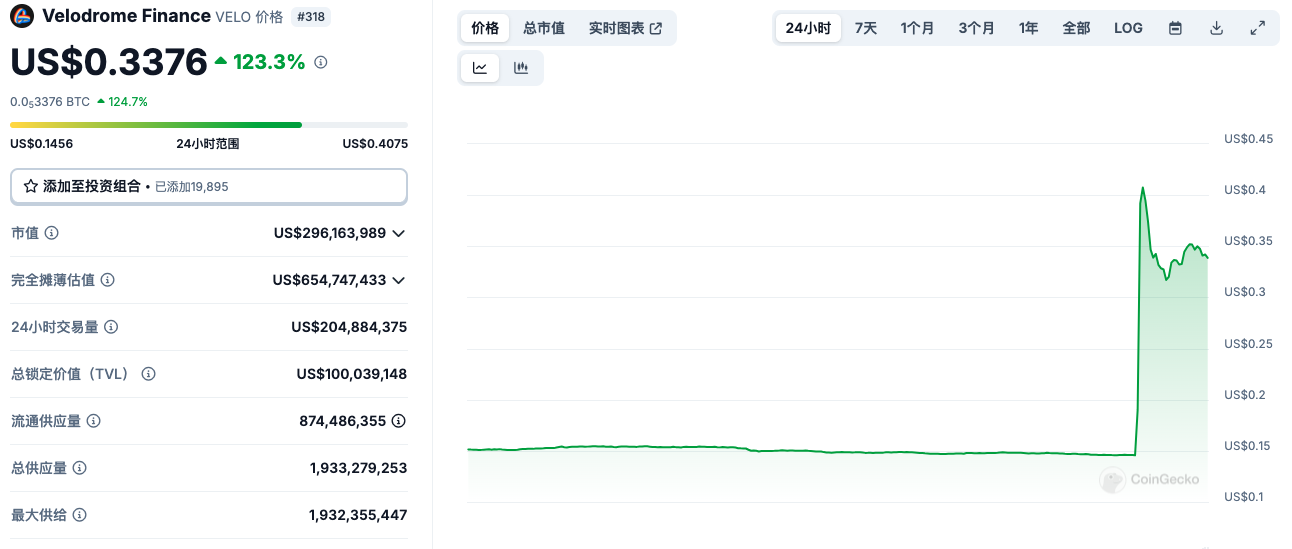1292x549 pixels.
Task: Click 添加至投资组合 button
Action: tap(209, 186)
